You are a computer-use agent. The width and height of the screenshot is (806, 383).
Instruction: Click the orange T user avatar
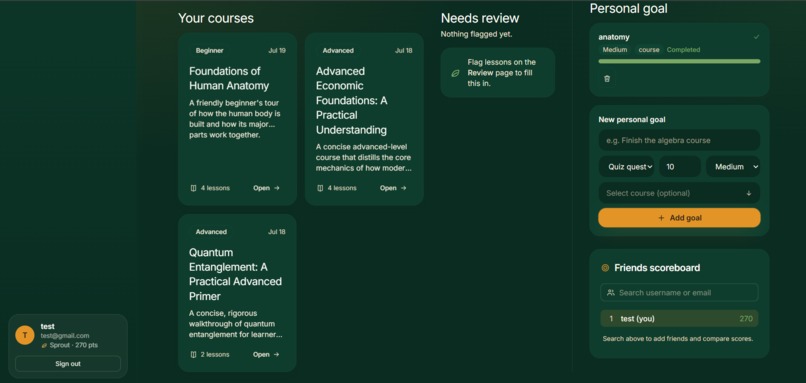25,335
